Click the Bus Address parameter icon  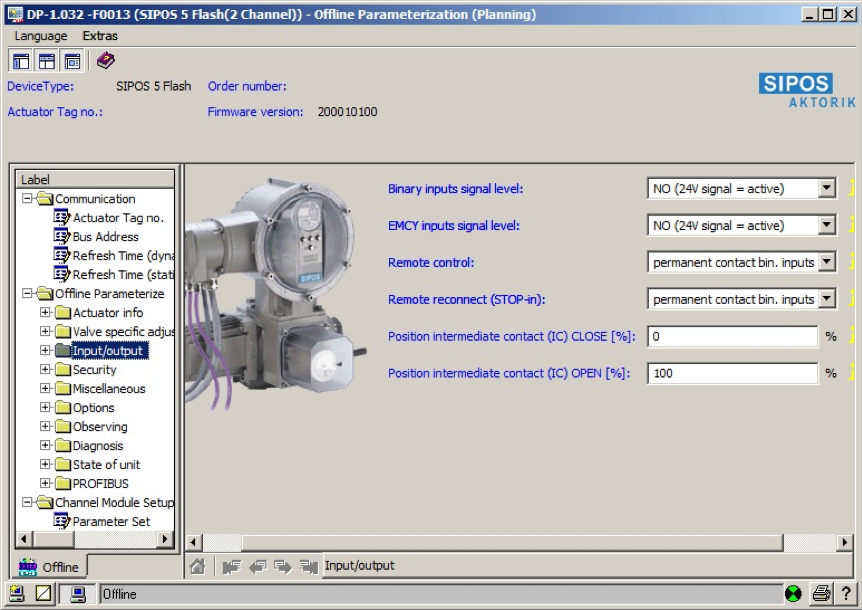coord(62,236)
